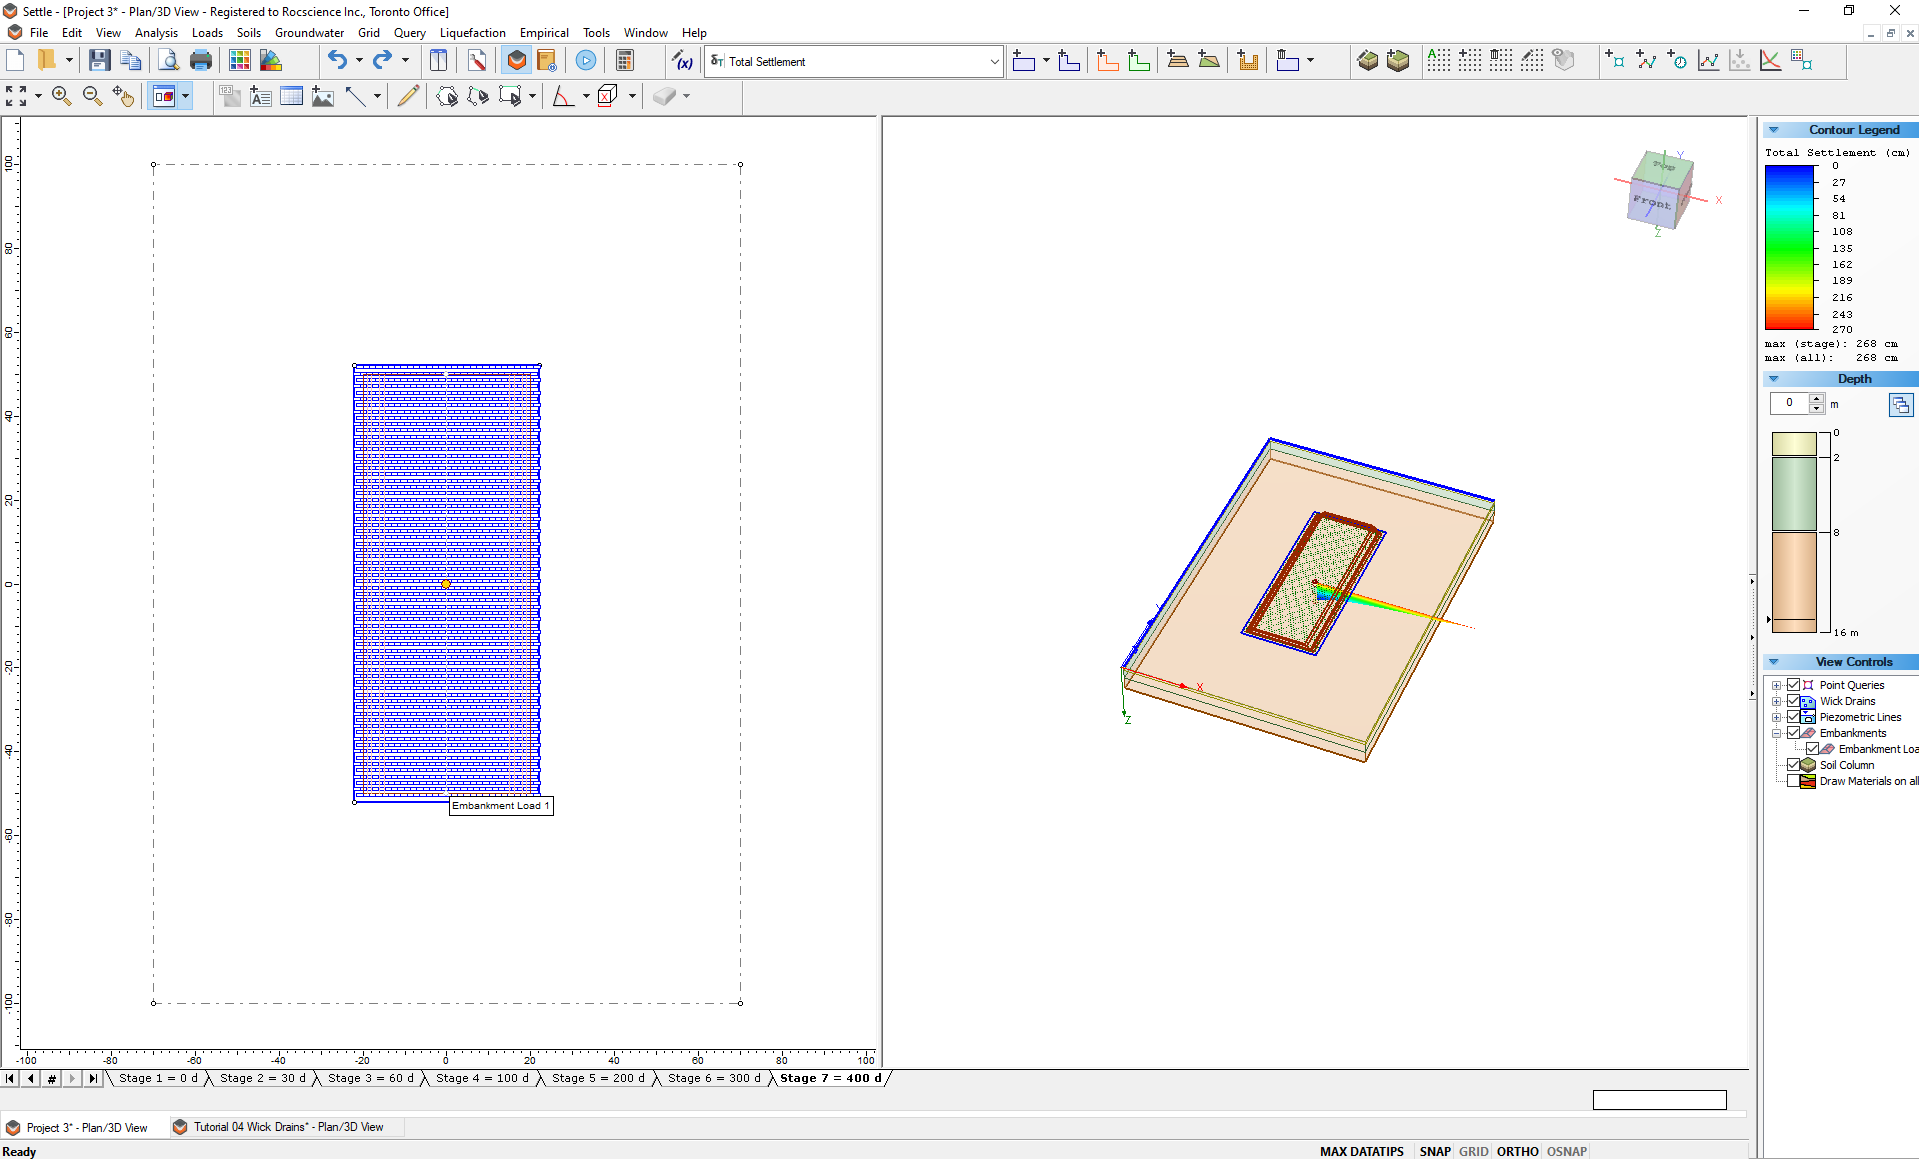Click the Zoom In magnifier icon
The image size is (1919, 1159).
click(61, 96)
